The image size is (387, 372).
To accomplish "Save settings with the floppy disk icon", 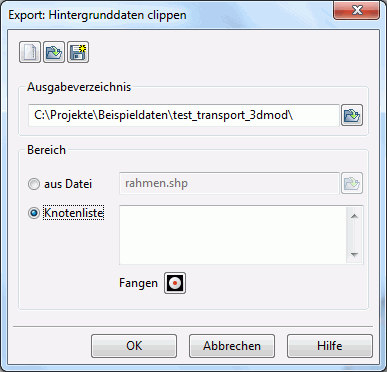I will pos(78,52).
